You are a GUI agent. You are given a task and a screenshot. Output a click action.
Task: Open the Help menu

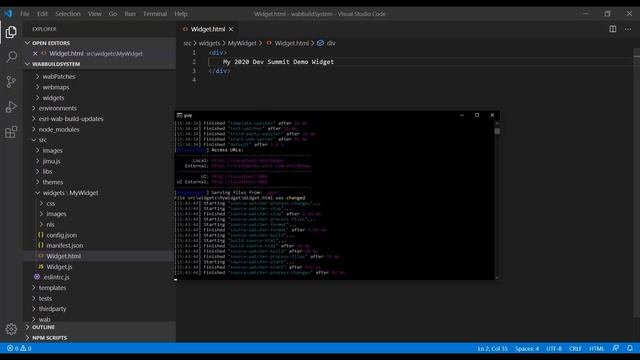pos(181,14)
